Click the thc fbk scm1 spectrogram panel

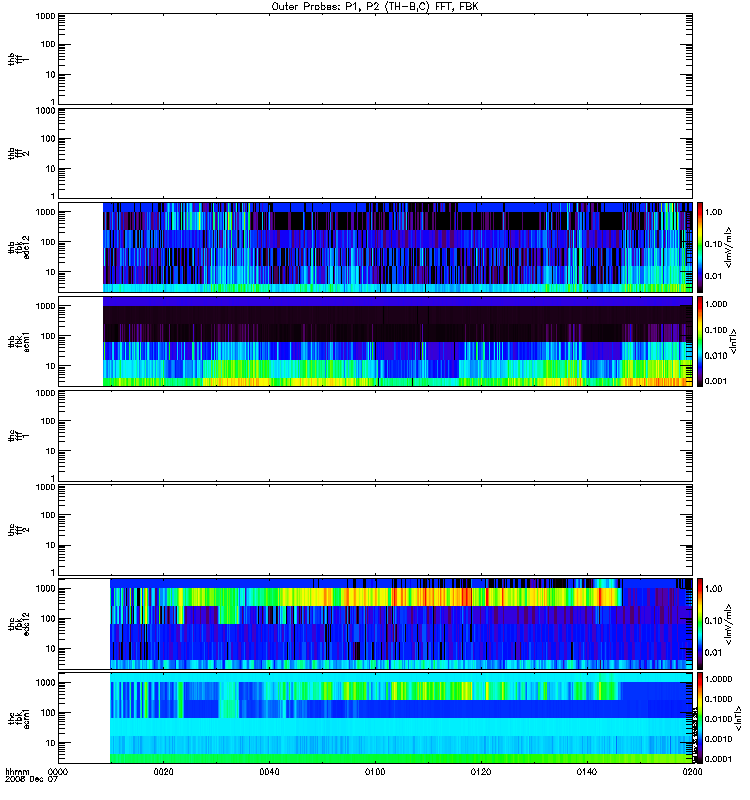[375, 718]
